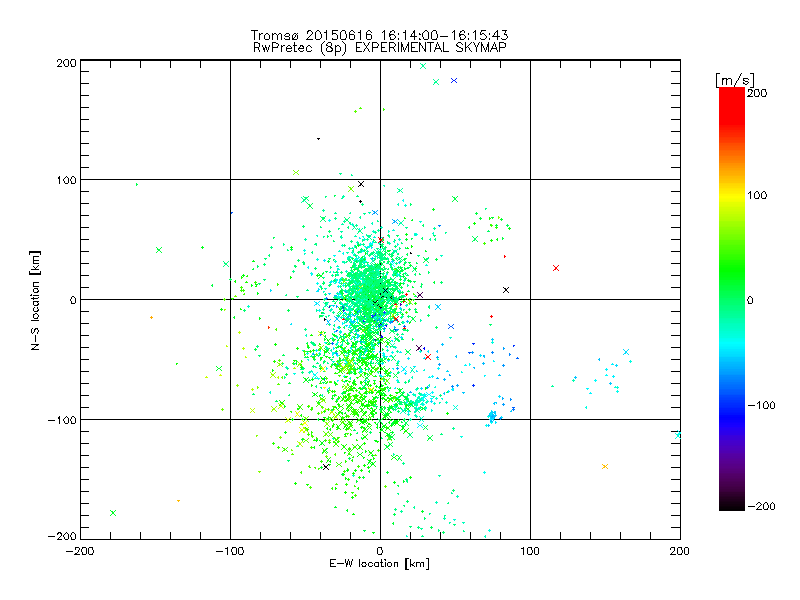Click the '0' tick on the E-W axis
Image resolution: width=800 pixels, height=600 pixels.
click(380, 551)
